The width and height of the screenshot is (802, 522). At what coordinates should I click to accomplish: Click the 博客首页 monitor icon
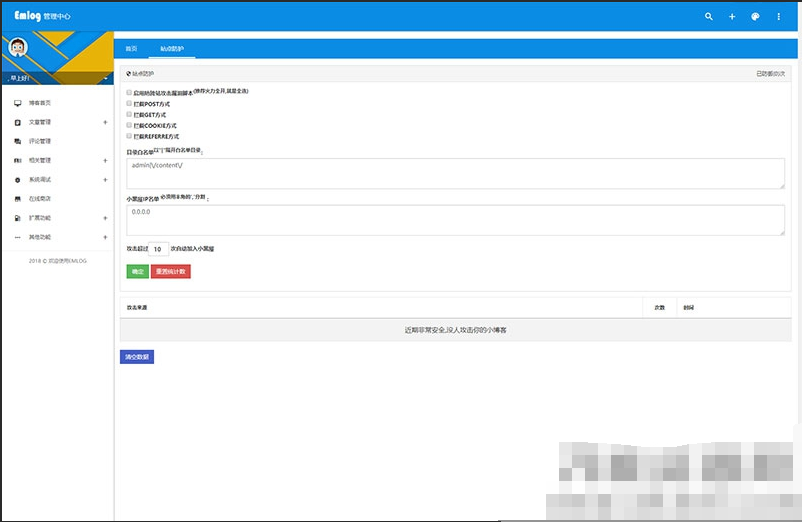tap(17, 103)
